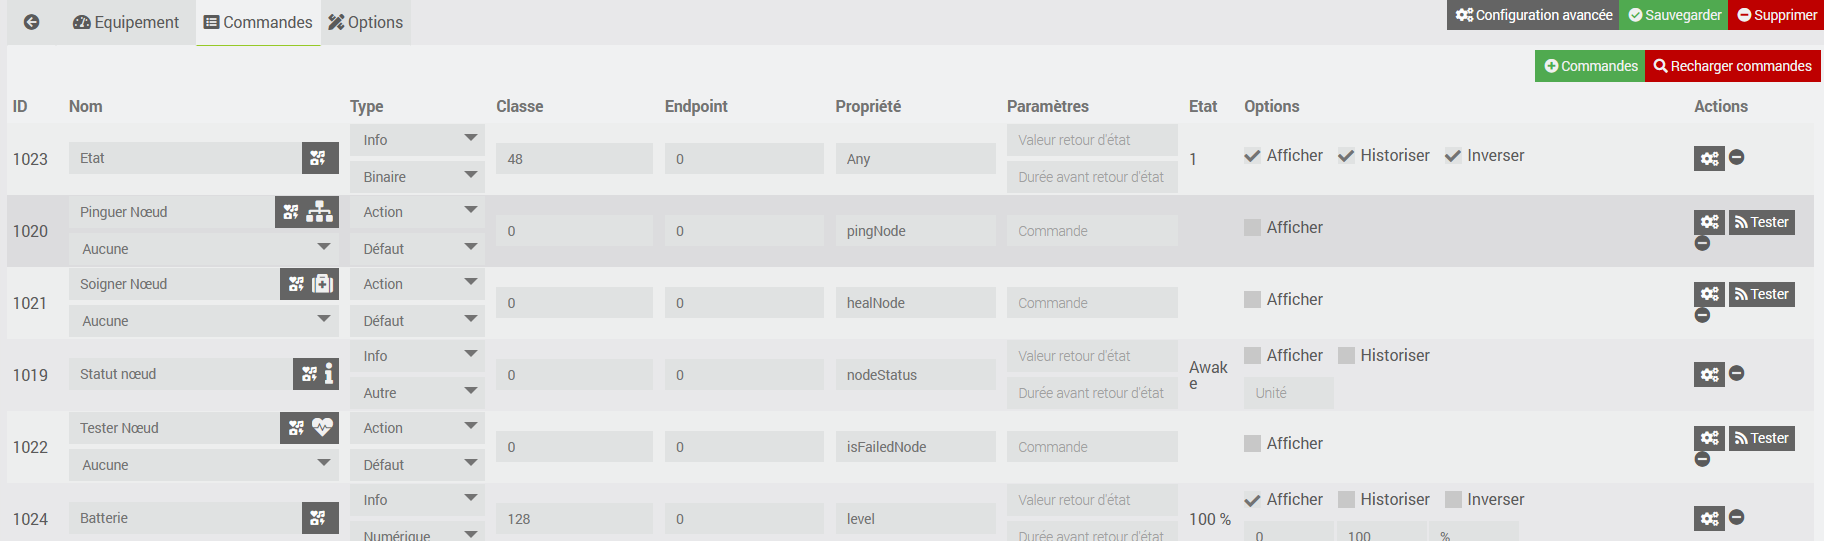Uncheck Inverser for the Etat command
Screen dimensions: 1824x541
(1453, 156)
